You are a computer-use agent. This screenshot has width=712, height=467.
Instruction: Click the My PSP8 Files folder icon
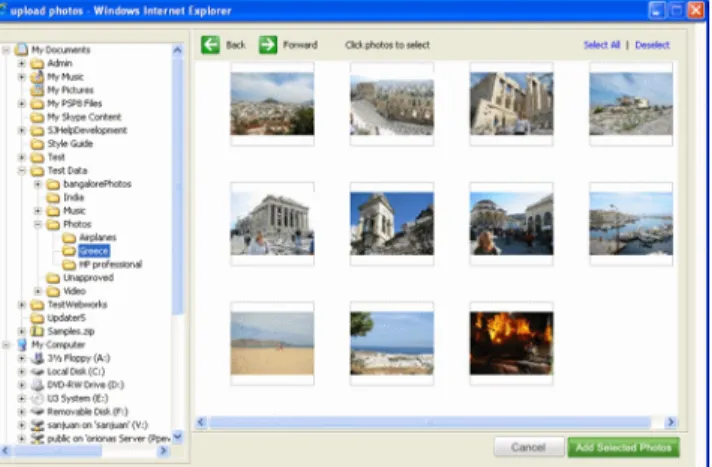(x=37, y=104)
